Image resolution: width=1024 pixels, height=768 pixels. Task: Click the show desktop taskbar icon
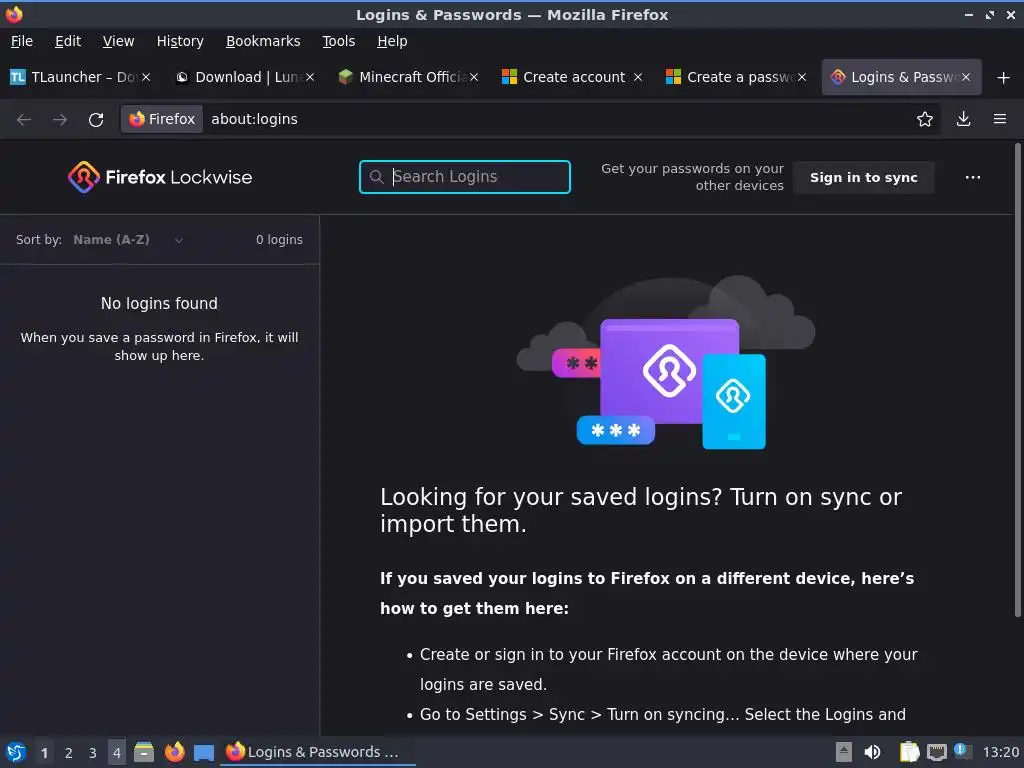[204, 753]
